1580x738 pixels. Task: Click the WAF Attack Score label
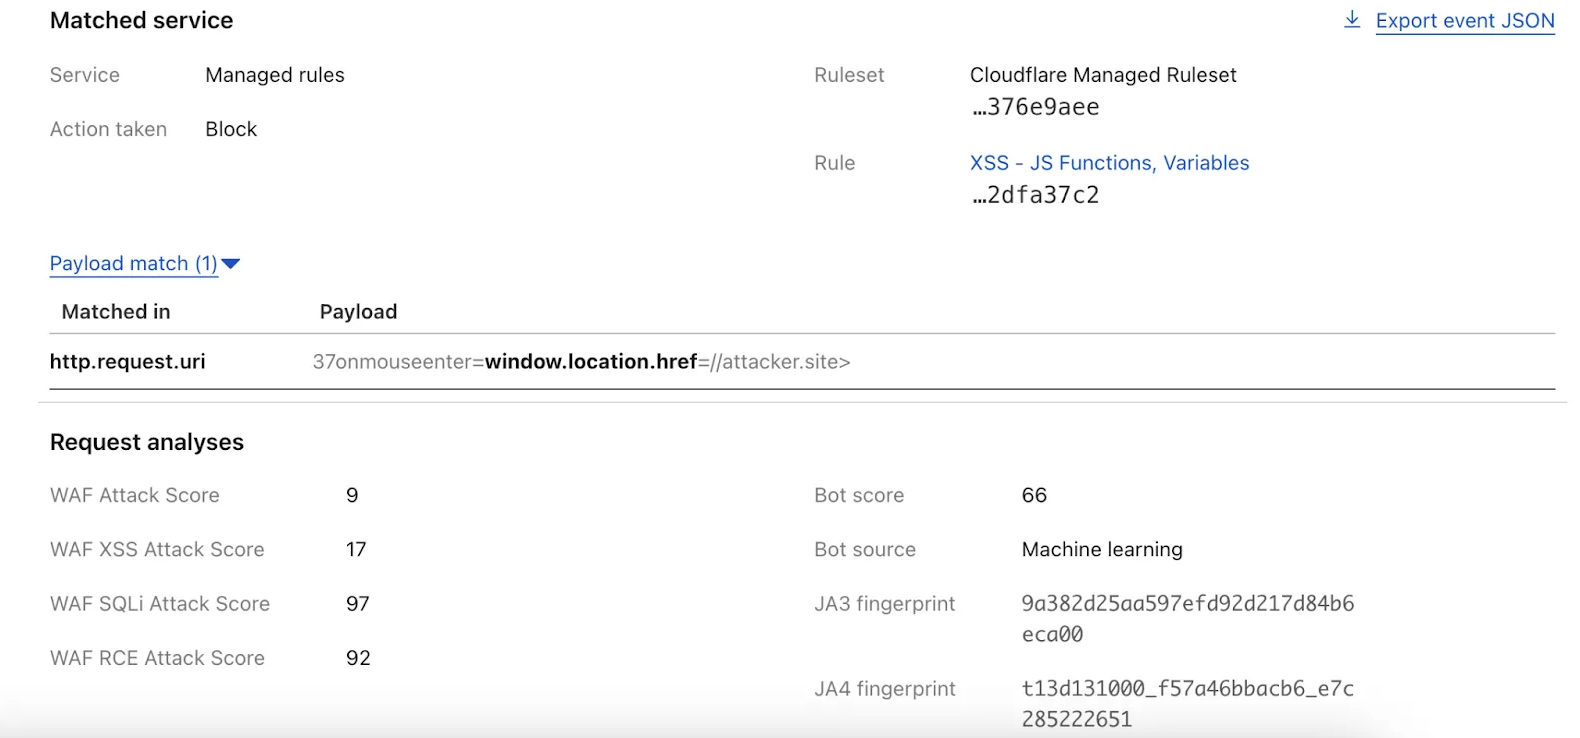(135, 495)
